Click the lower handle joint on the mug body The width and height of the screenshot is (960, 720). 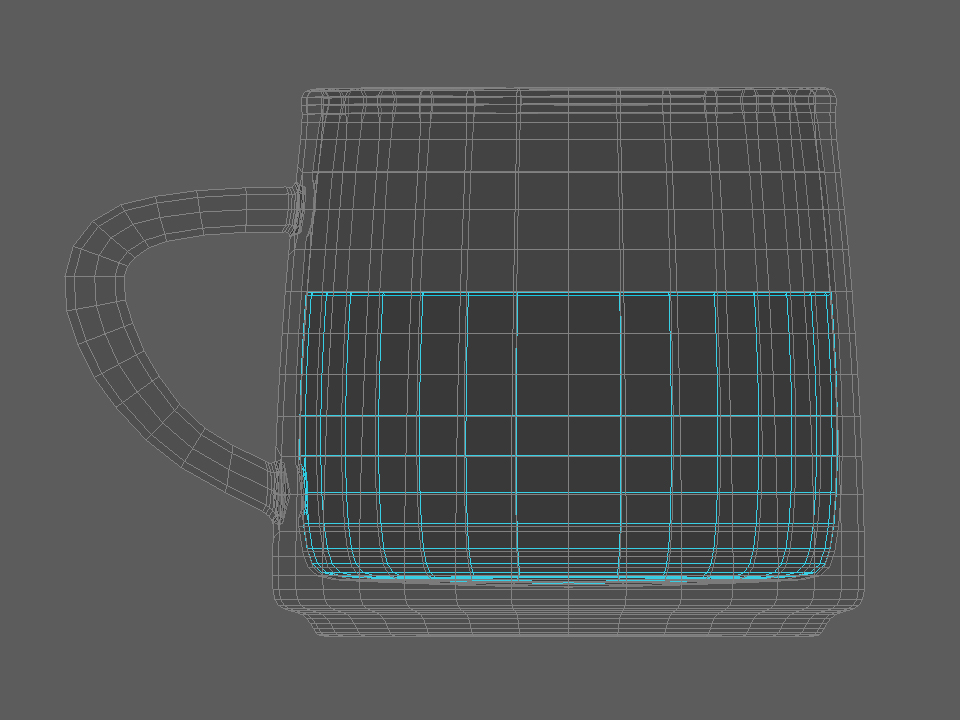(x=280, y=493)
